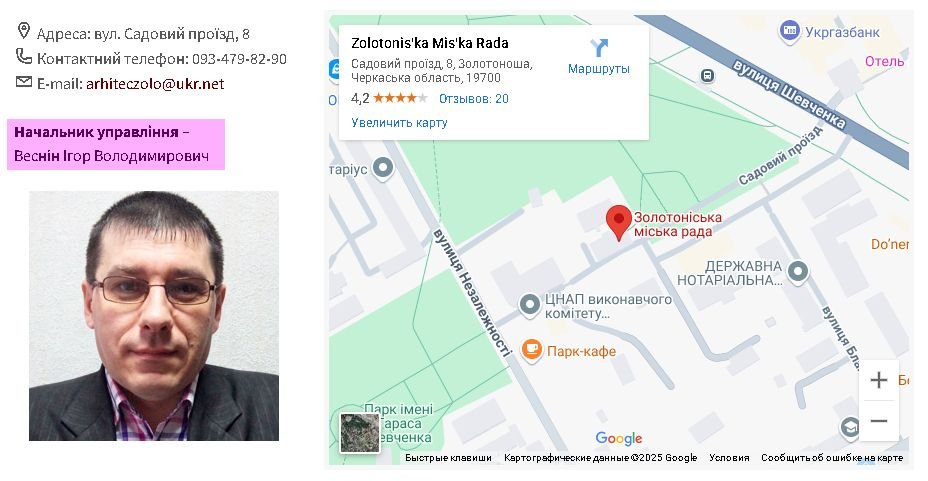928x481 pixels.
Task: Open the Увеличить карту link
Action: [399, 122]
